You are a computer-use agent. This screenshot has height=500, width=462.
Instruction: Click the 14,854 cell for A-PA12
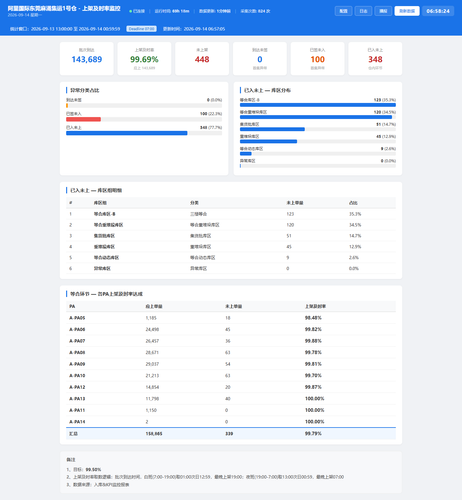[152, 387]
